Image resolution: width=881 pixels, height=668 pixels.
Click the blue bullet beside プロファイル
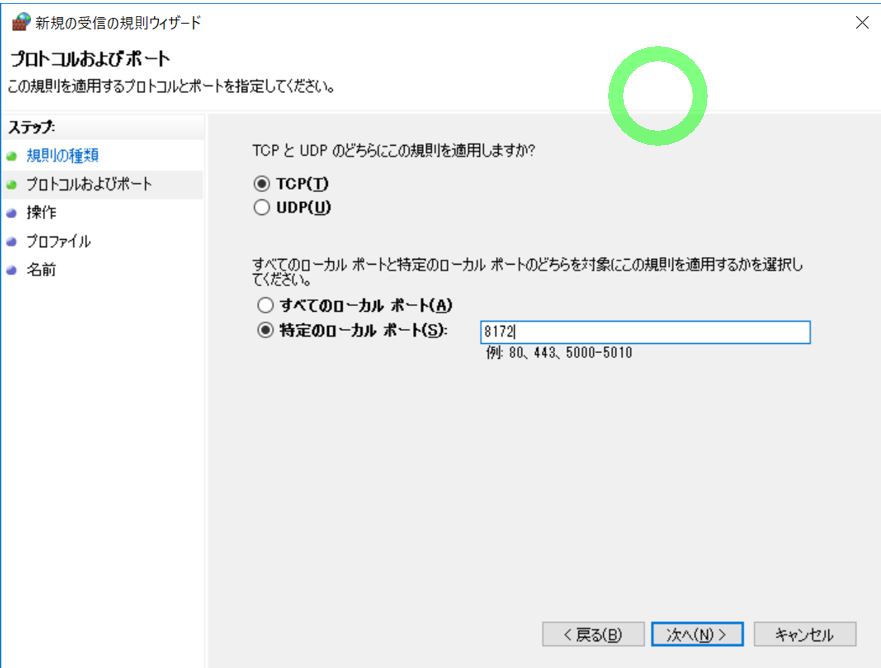[12, 242]
